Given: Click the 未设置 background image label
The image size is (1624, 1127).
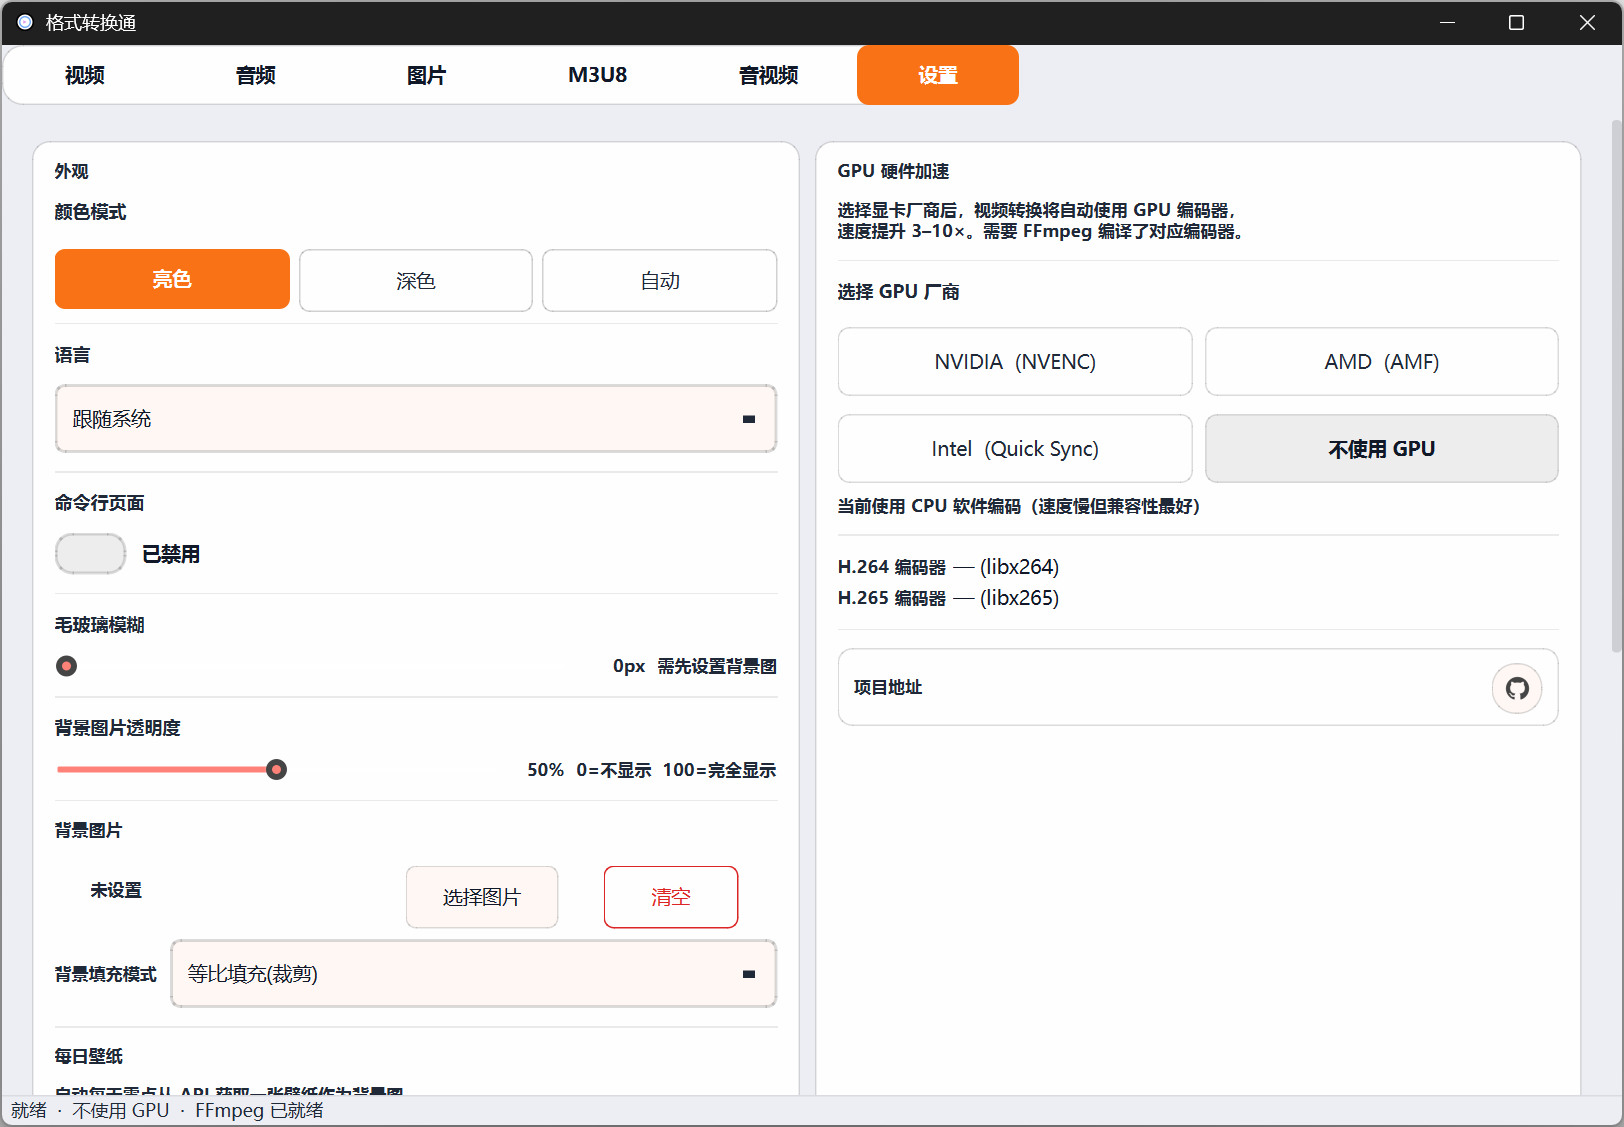Looking at the screenshot, I should click(x=116, y=890).
